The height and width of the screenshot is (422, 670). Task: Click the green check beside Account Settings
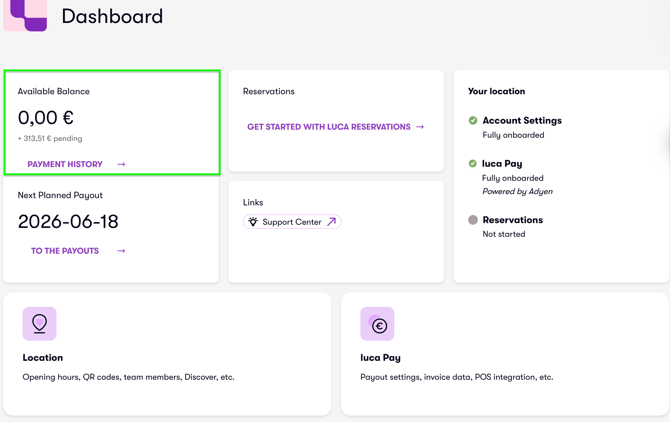coord(473,120)
